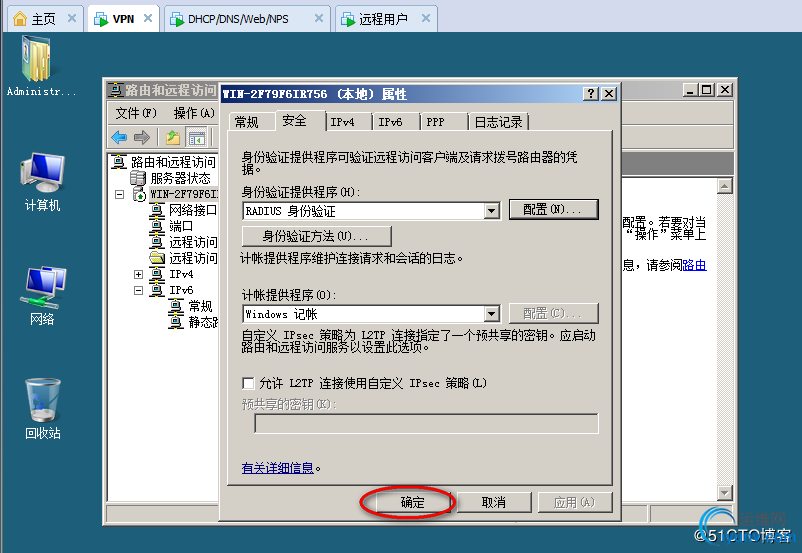Close the DHCP/DNS/Web/NPS VM tab

pos(319,18)
